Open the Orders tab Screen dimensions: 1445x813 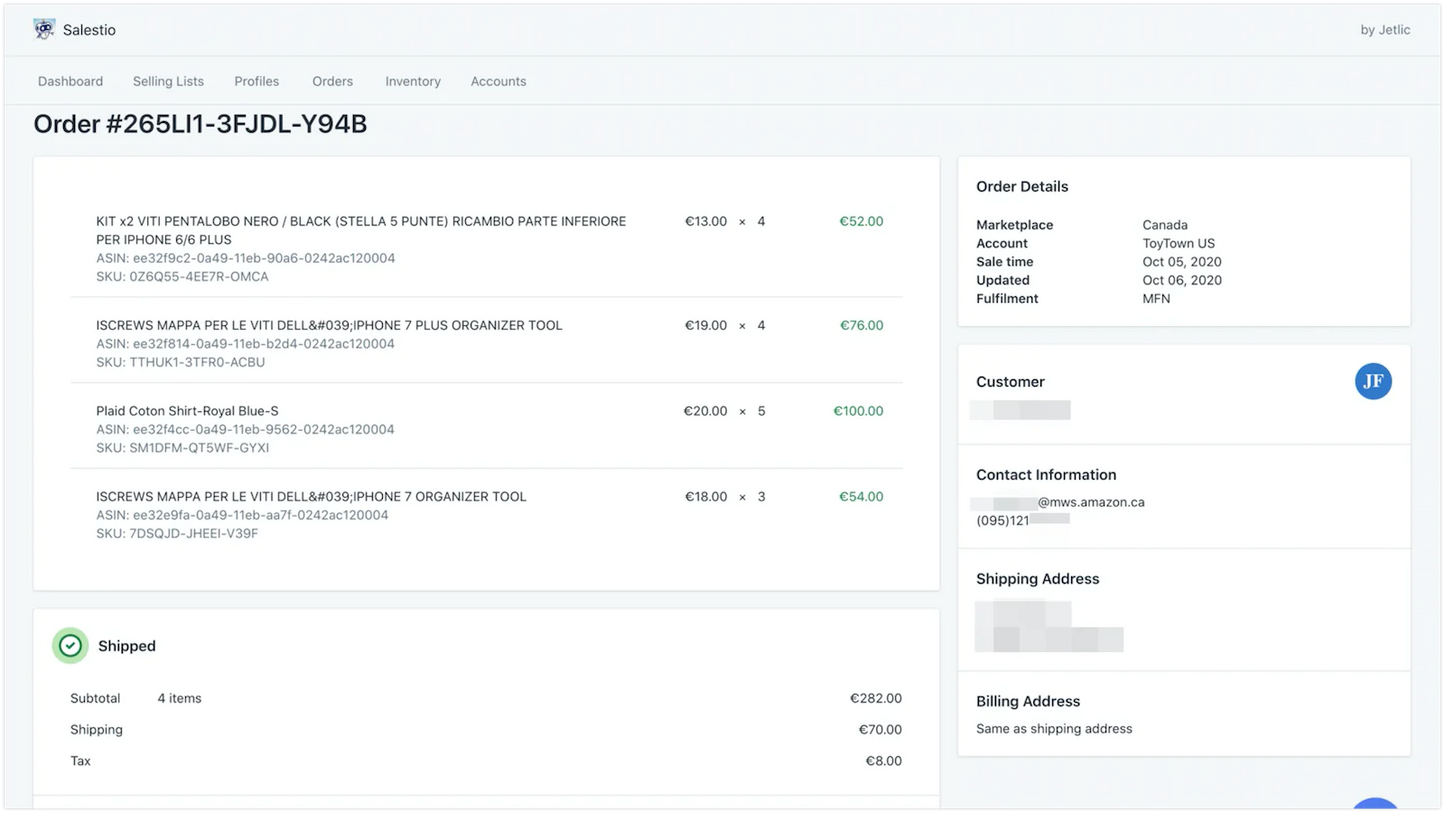point(332,81)
